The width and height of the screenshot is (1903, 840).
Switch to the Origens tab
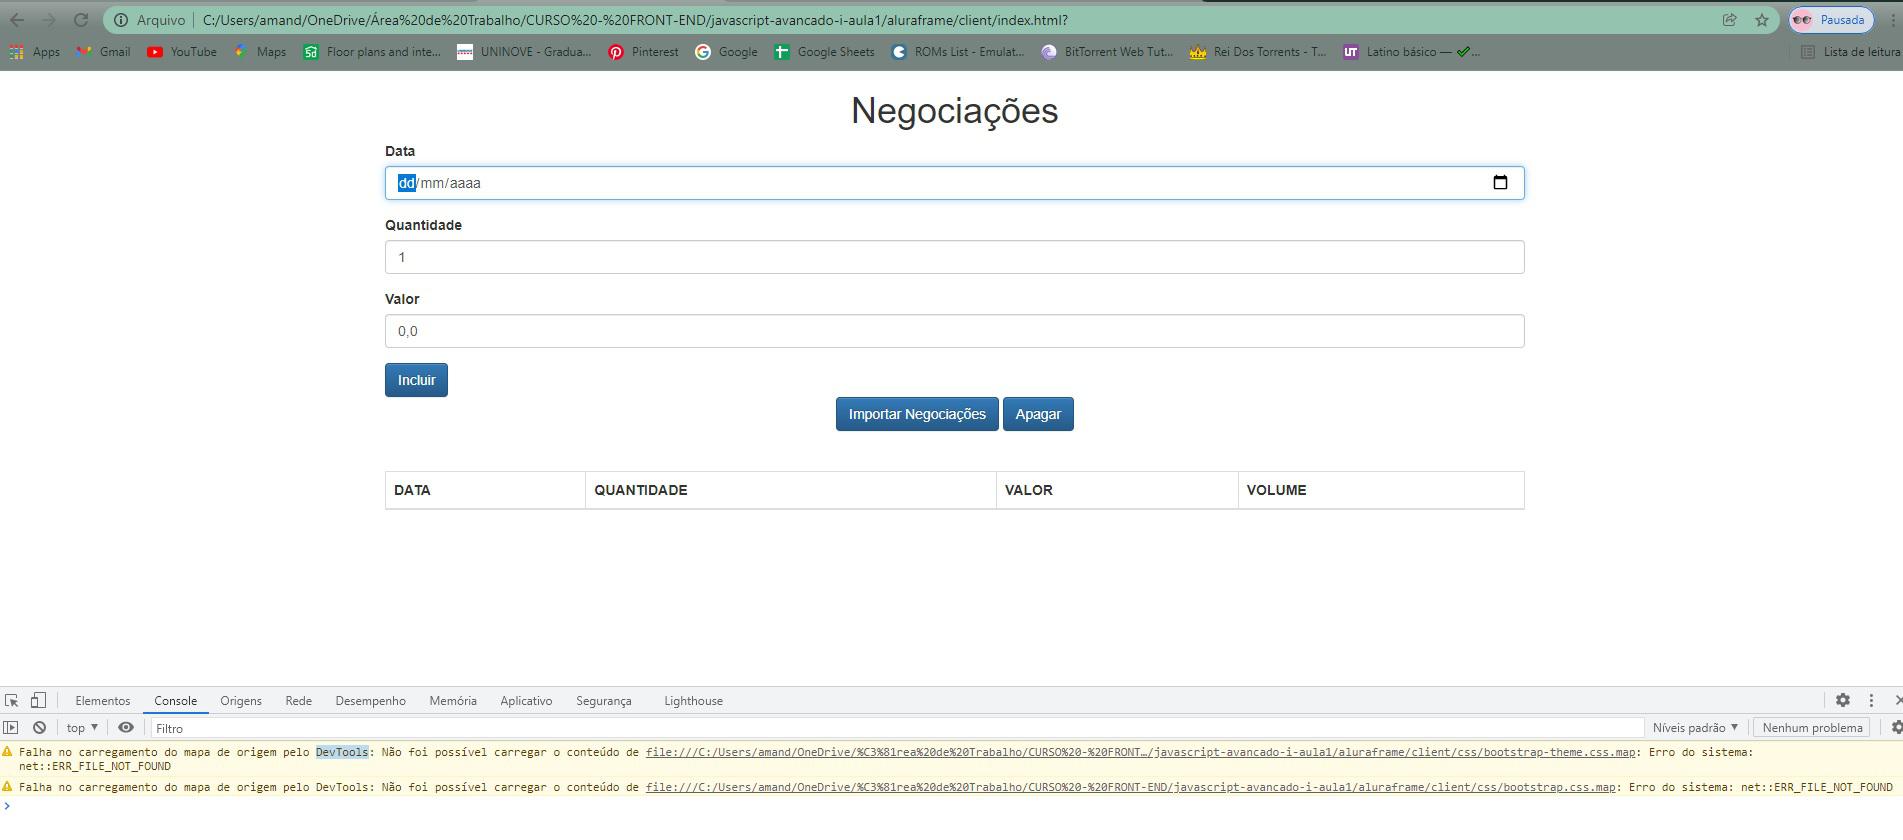point(241,701)
